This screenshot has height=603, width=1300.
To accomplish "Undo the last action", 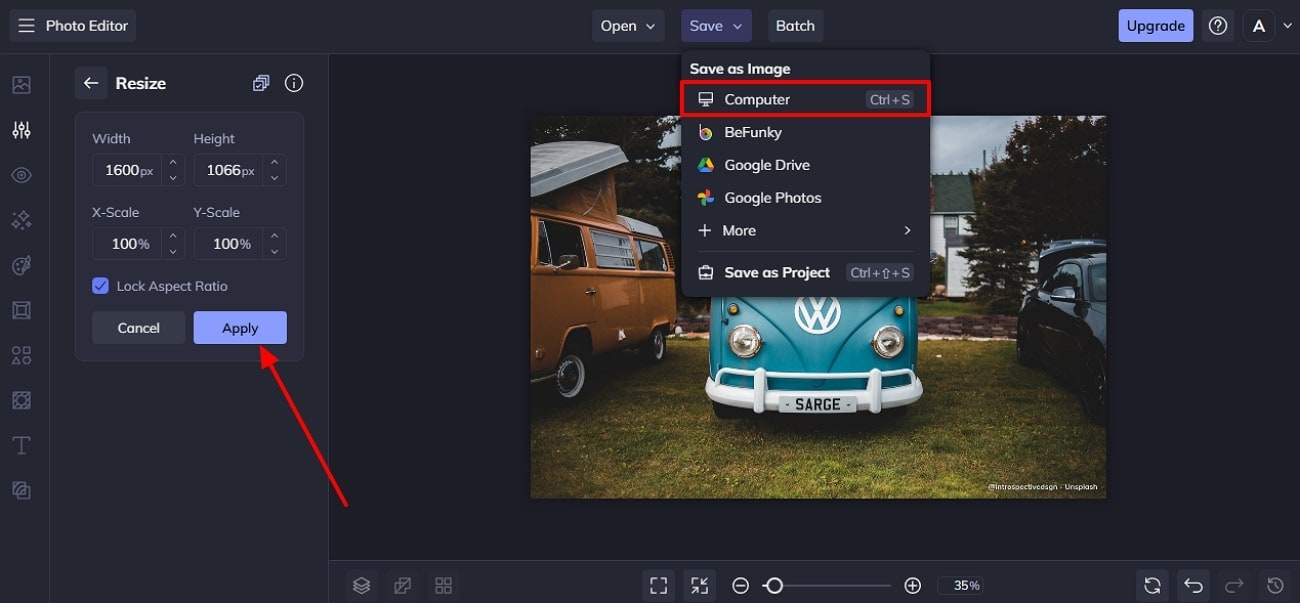I will tap(1193, 585).
